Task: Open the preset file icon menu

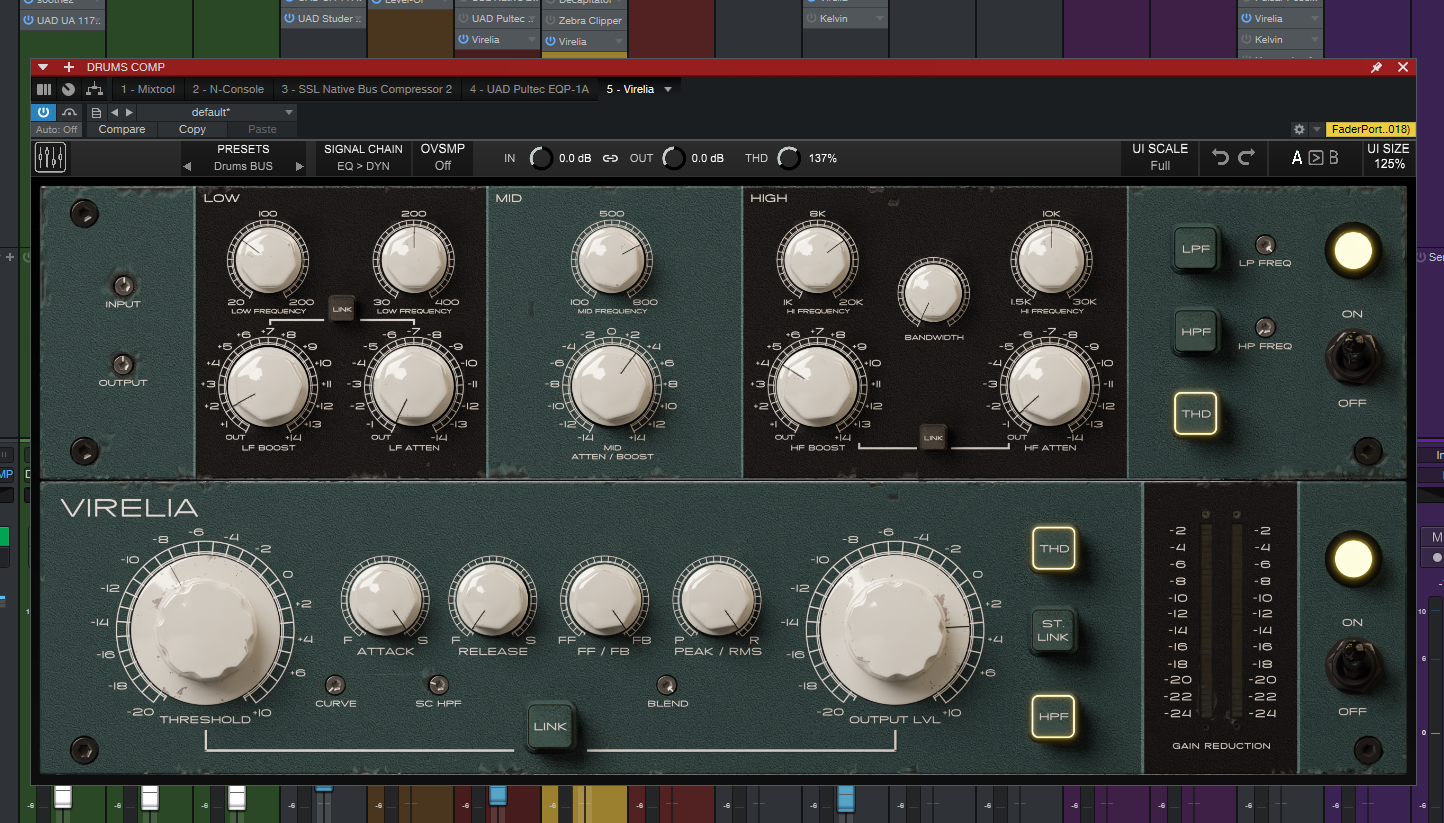Action: point(96,112)
